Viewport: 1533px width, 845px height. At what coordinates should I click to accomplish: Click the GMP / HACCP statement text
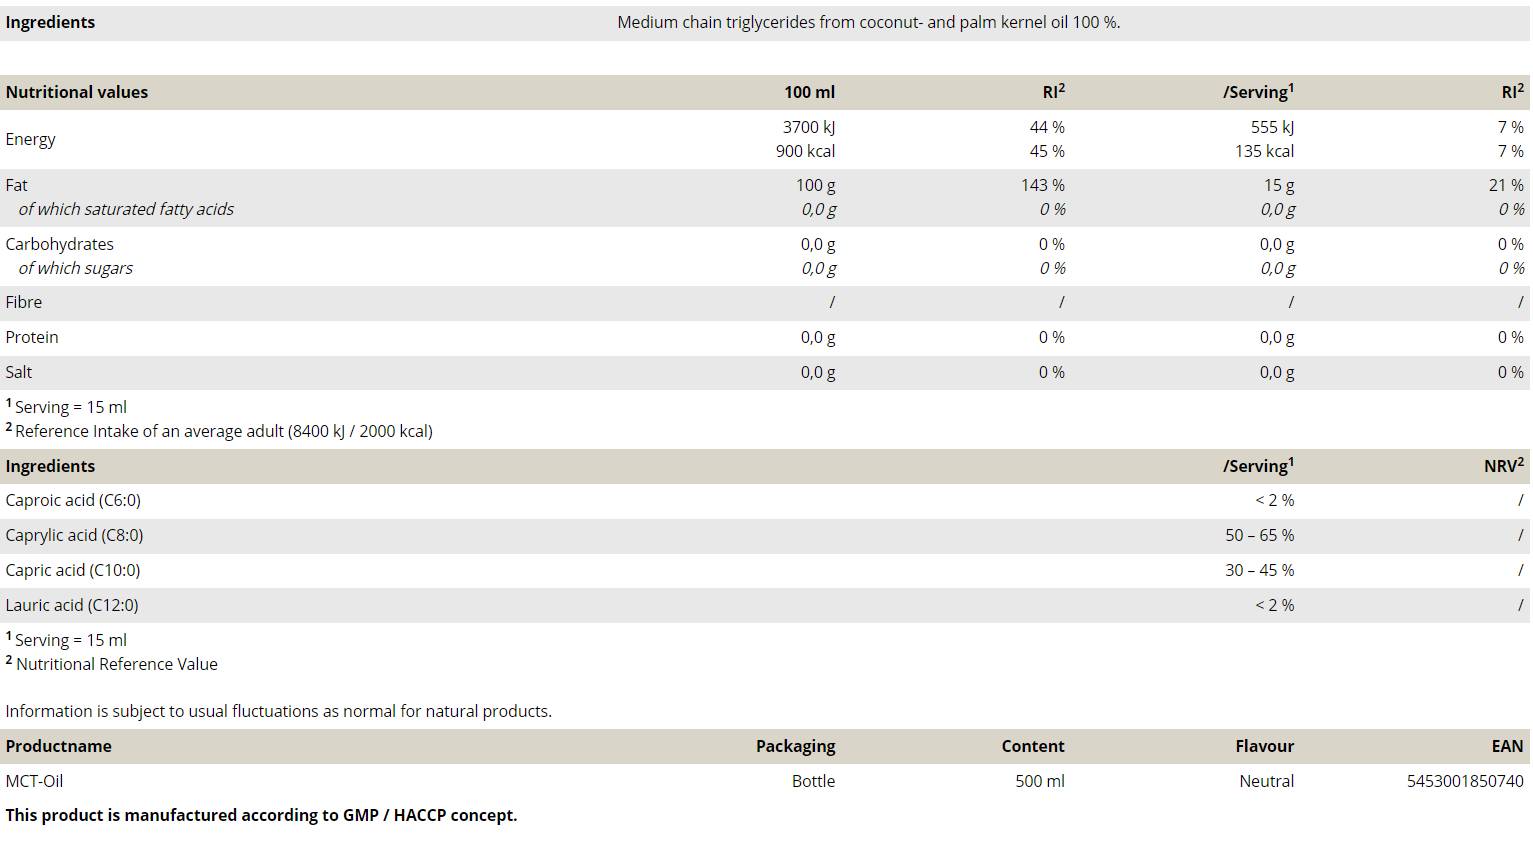[x=261, y=815]
